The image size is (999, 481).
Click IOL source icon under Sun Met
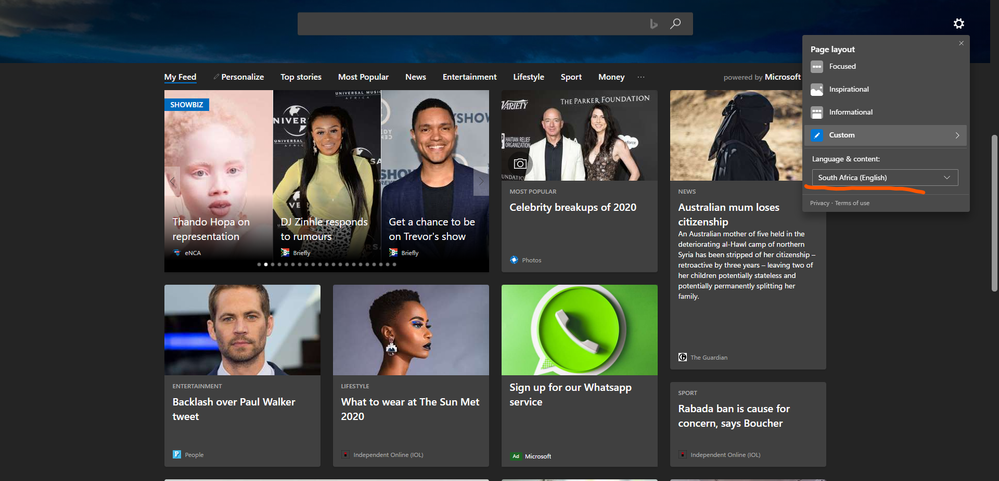[345, 455]
